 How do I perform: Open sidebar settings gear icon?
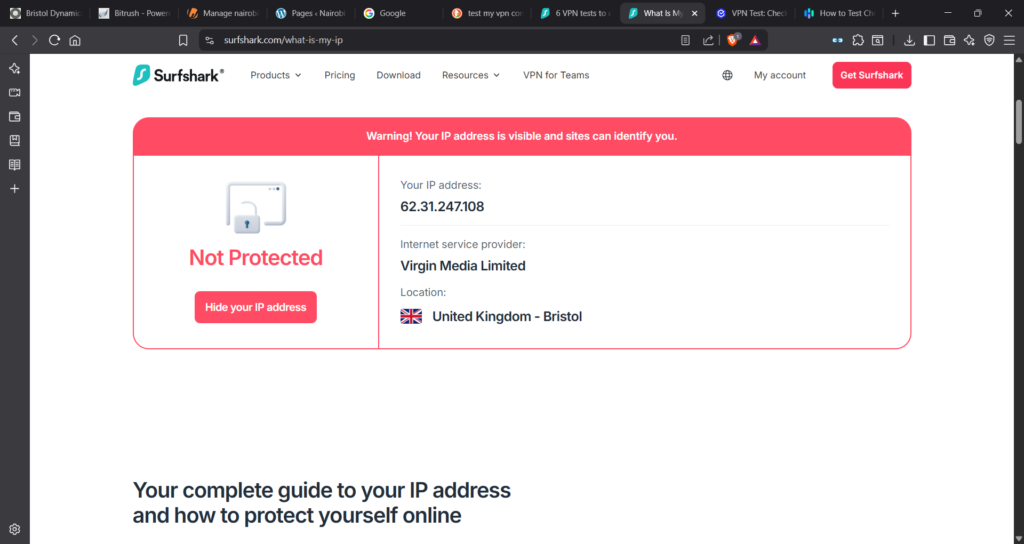[15, 529]
